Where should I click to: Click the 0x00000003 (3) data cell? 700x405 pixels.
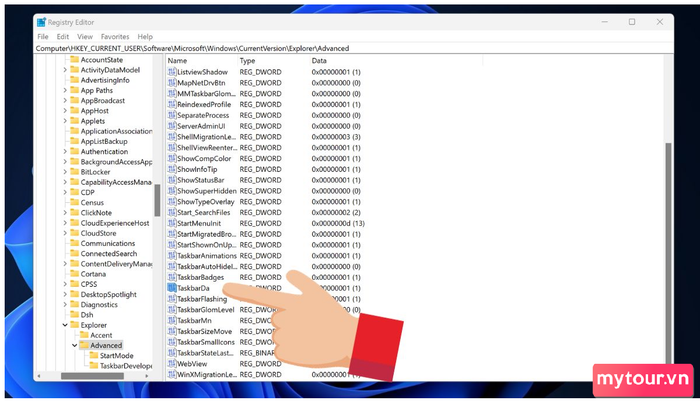(x=336, y=137)
